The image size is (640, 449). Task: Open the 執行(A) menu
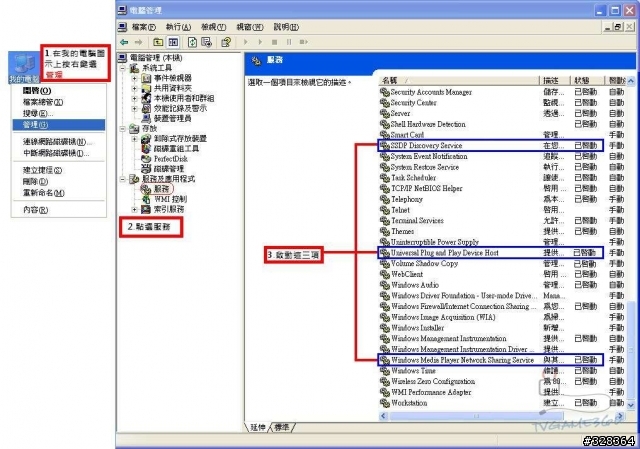178,27
